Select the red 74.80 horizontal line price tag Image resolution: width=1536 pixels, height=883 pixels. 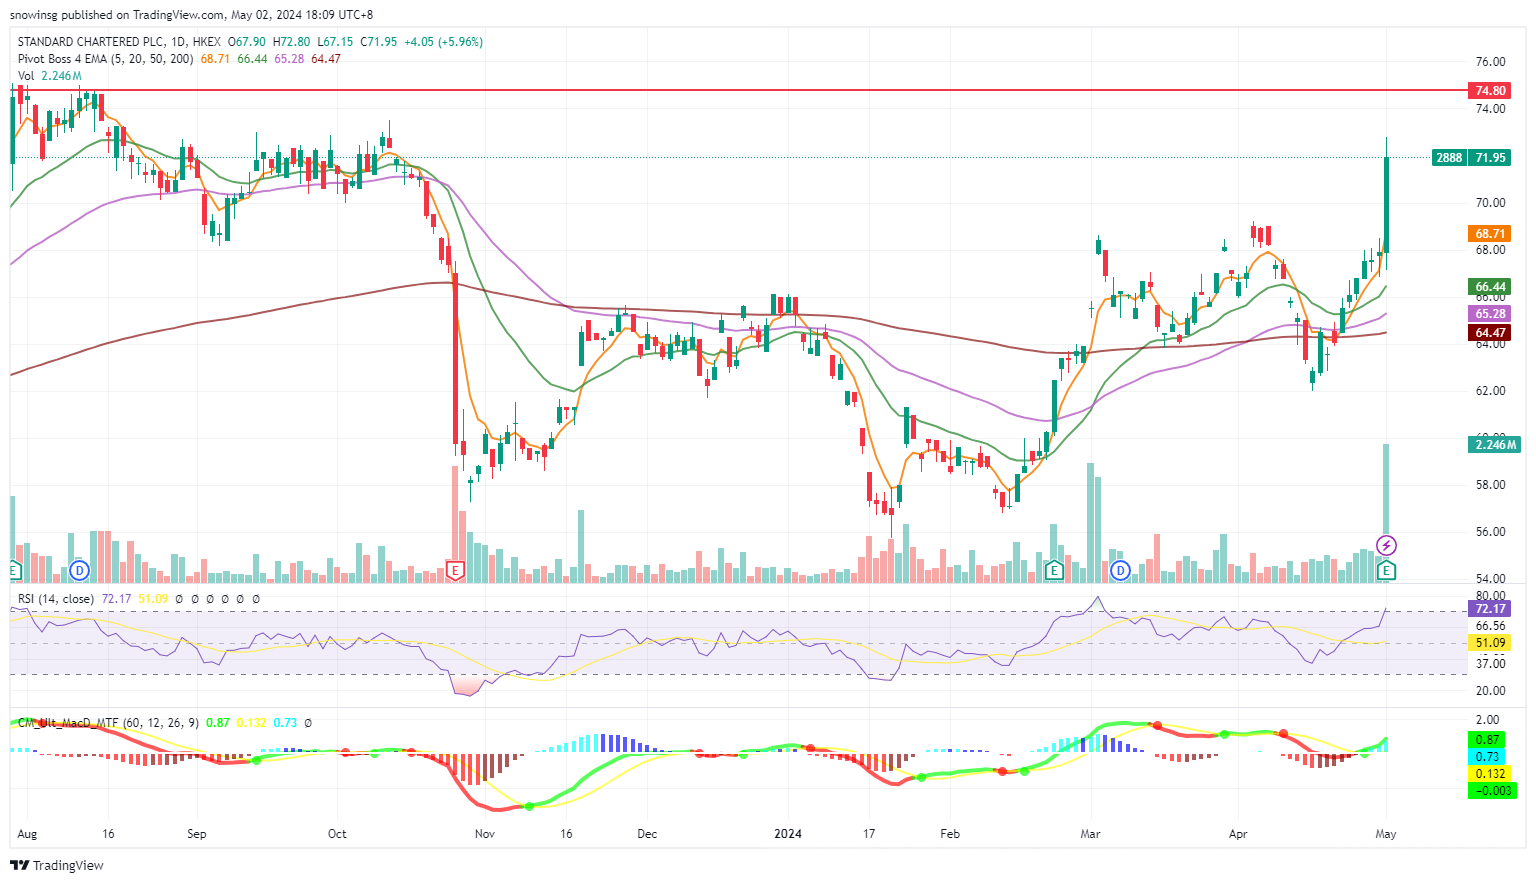1490,91
